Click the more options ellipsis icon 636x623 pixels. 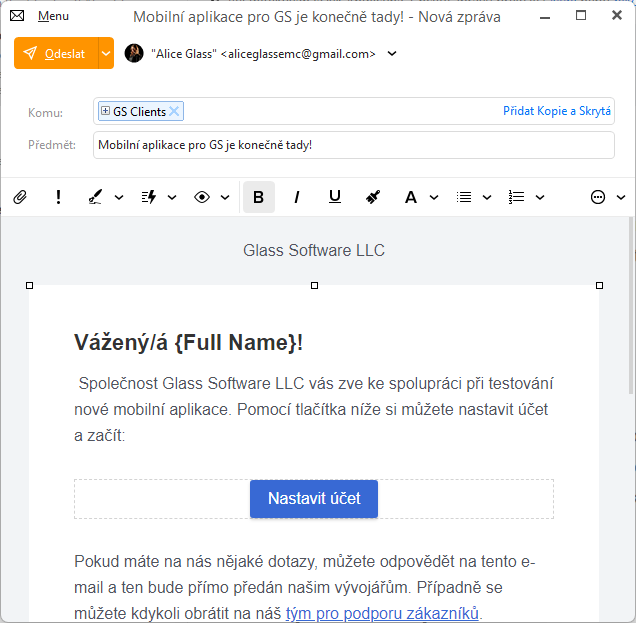point(598,198)
